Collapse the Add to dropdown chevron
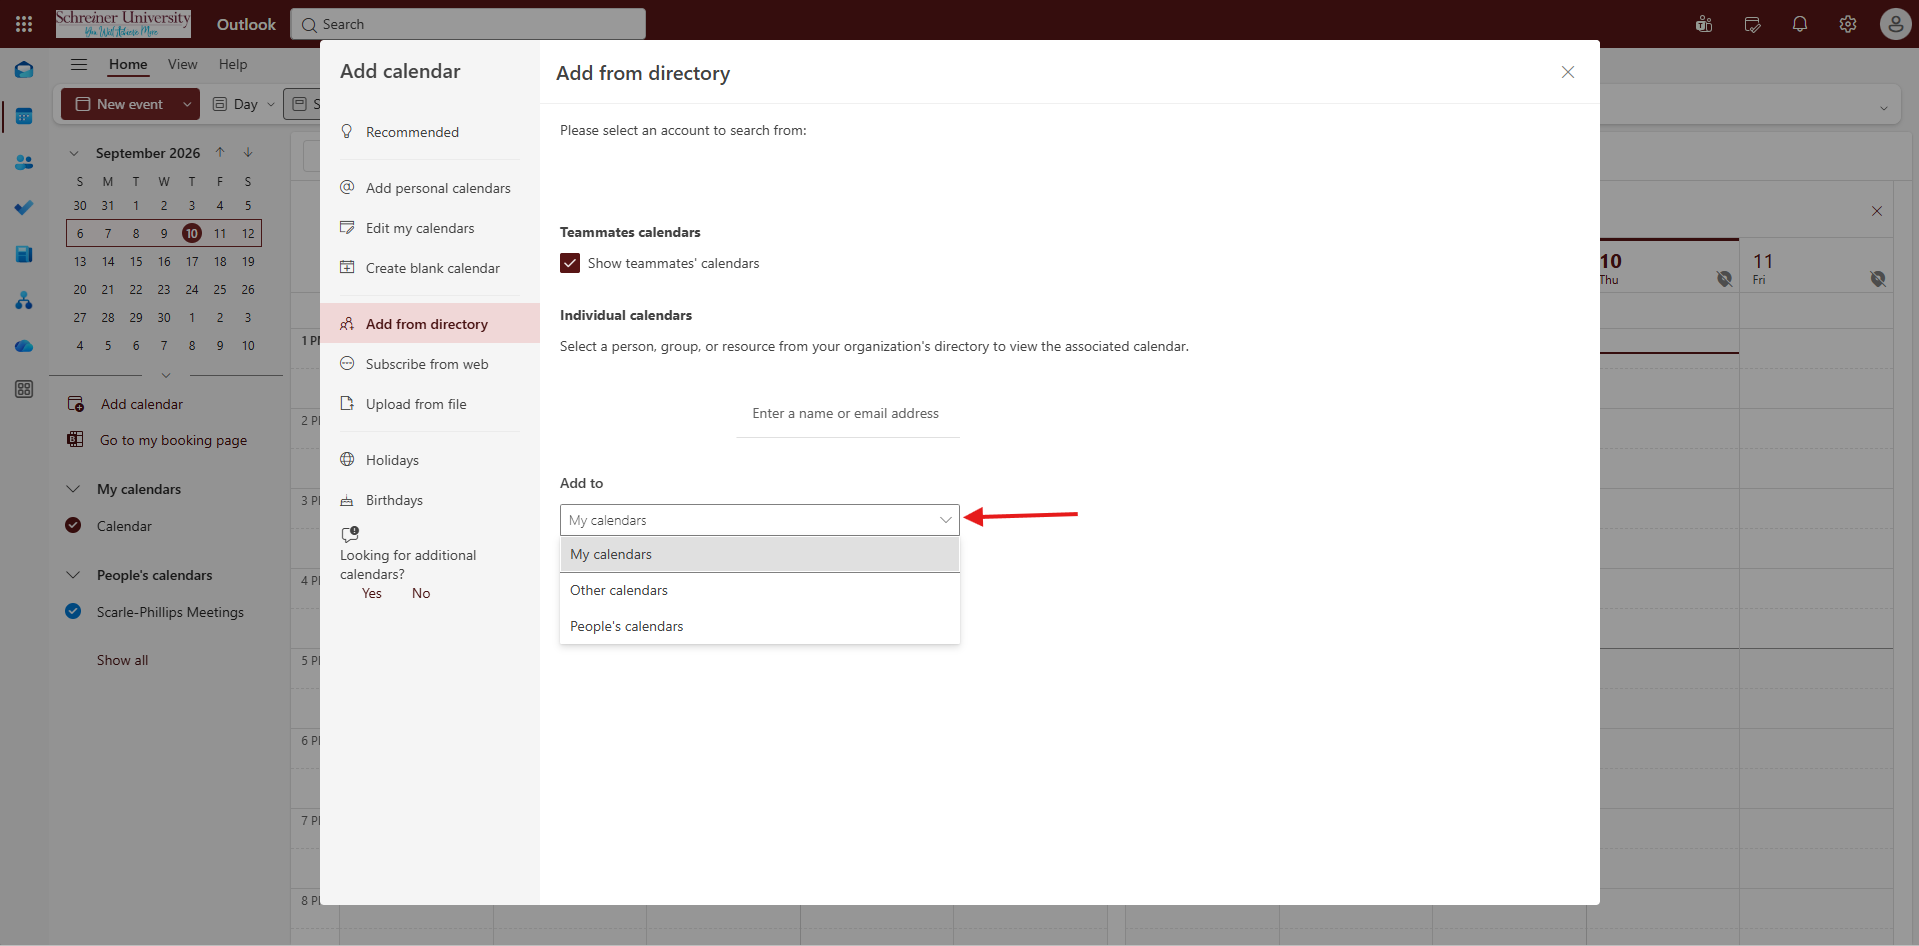Image resolution: width=1919 pixels, height=946 pixels. click(945, 520)
